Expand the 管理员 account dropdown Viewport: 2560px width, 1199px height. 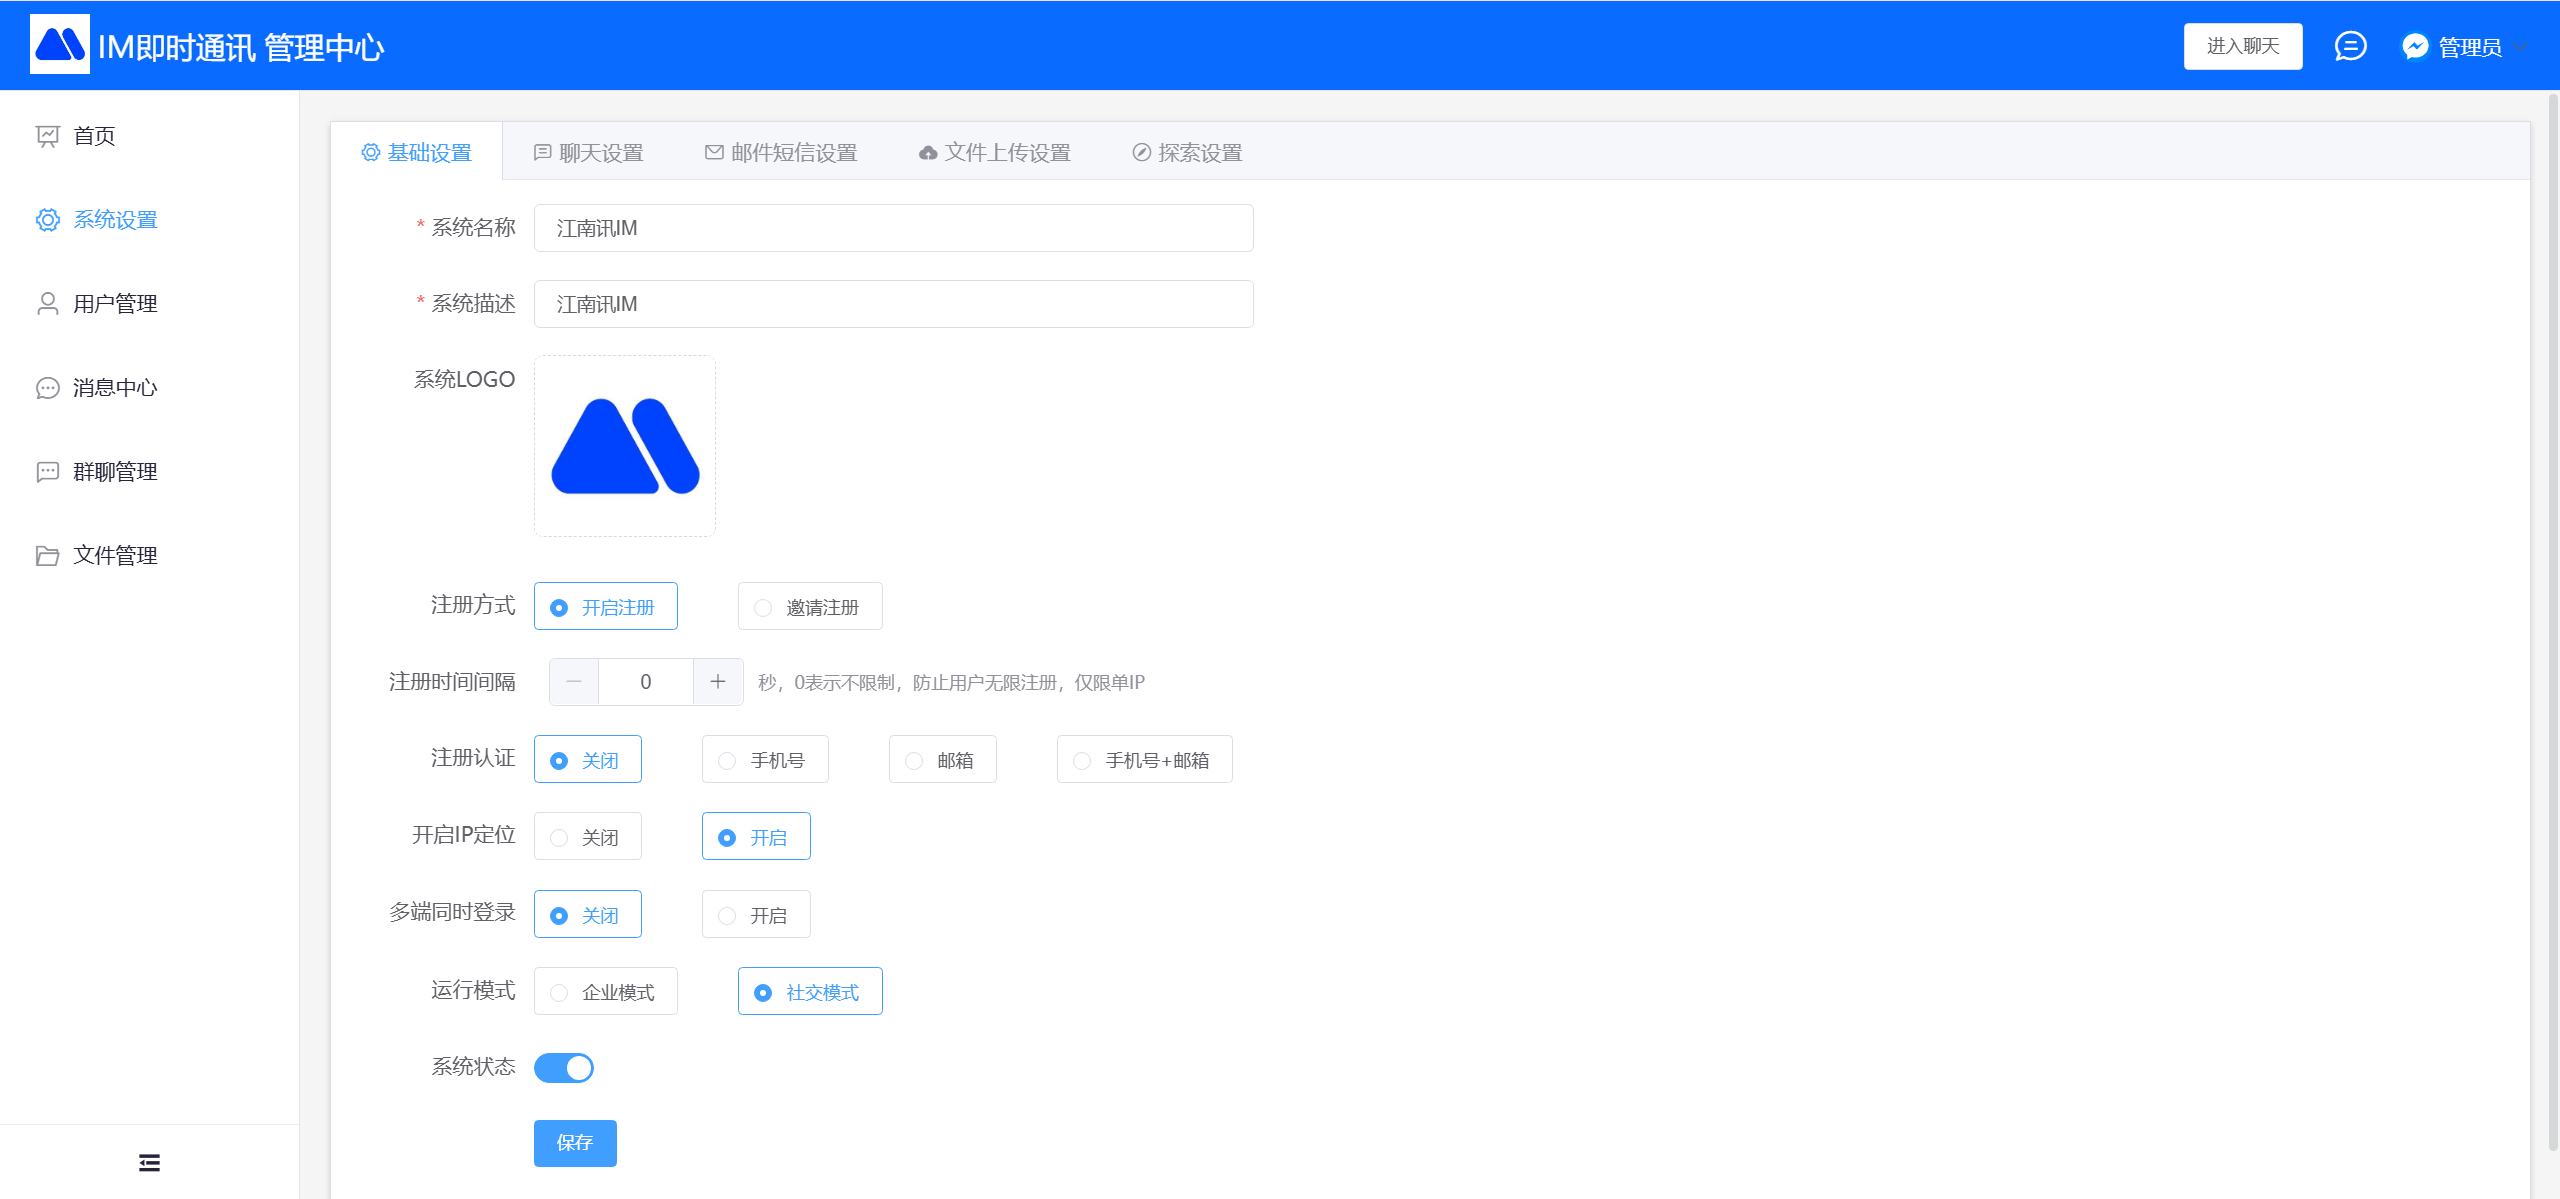2469,47
